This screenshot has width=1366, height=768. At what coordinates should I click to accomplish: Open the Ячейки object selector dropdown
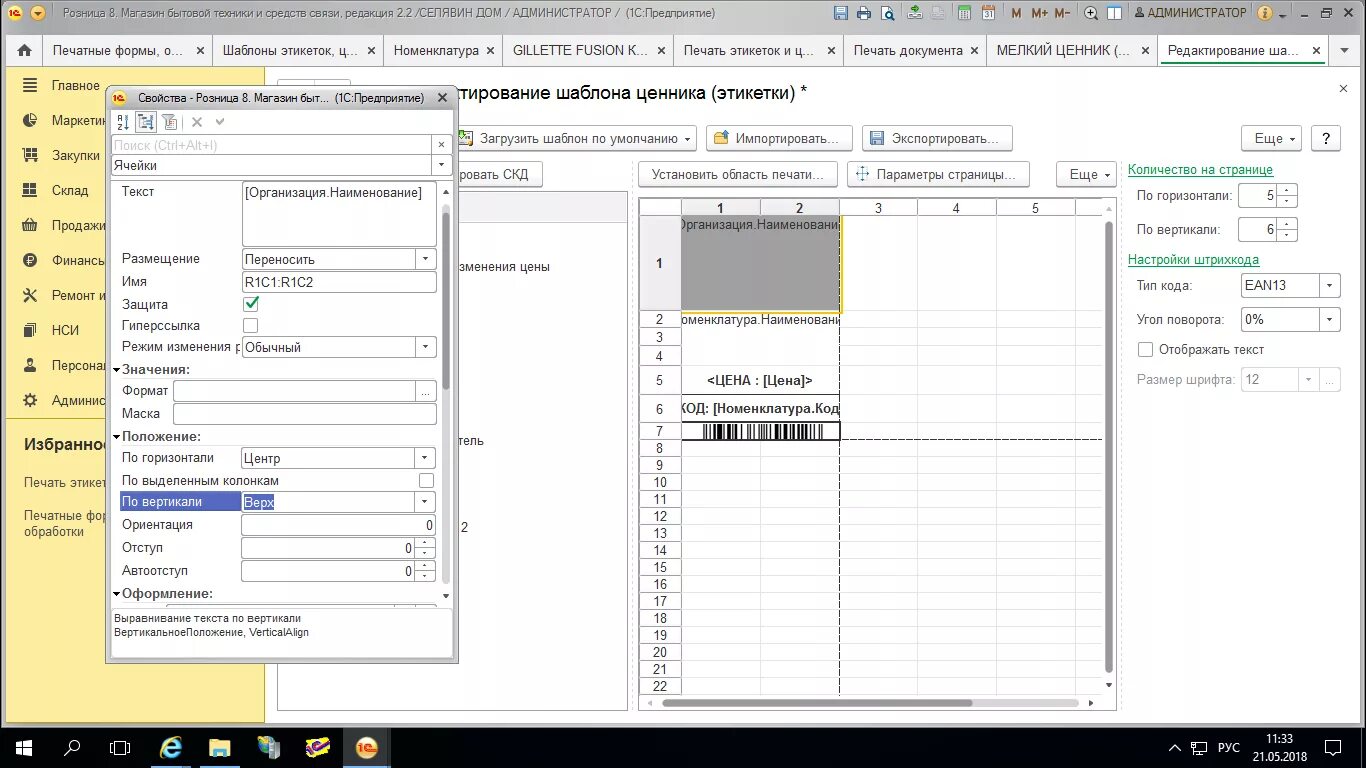442,166
